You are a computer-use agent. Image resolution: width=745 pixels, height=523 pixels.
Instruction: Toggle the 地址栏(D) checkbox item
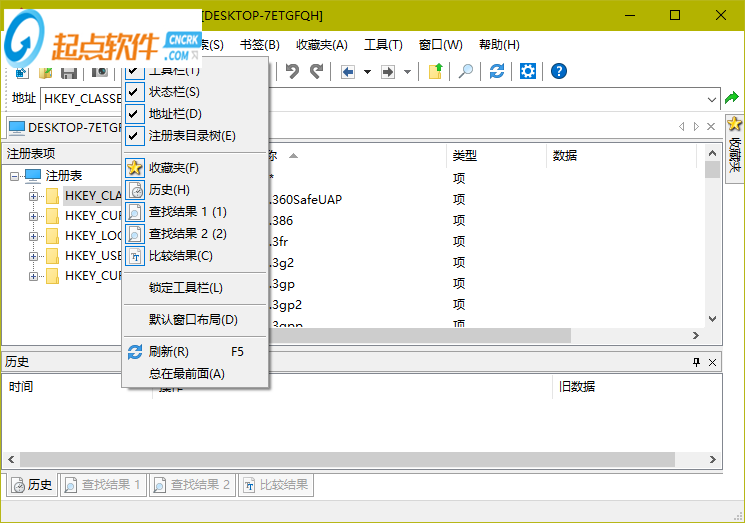pyautogui.click(x=174, y=114)
